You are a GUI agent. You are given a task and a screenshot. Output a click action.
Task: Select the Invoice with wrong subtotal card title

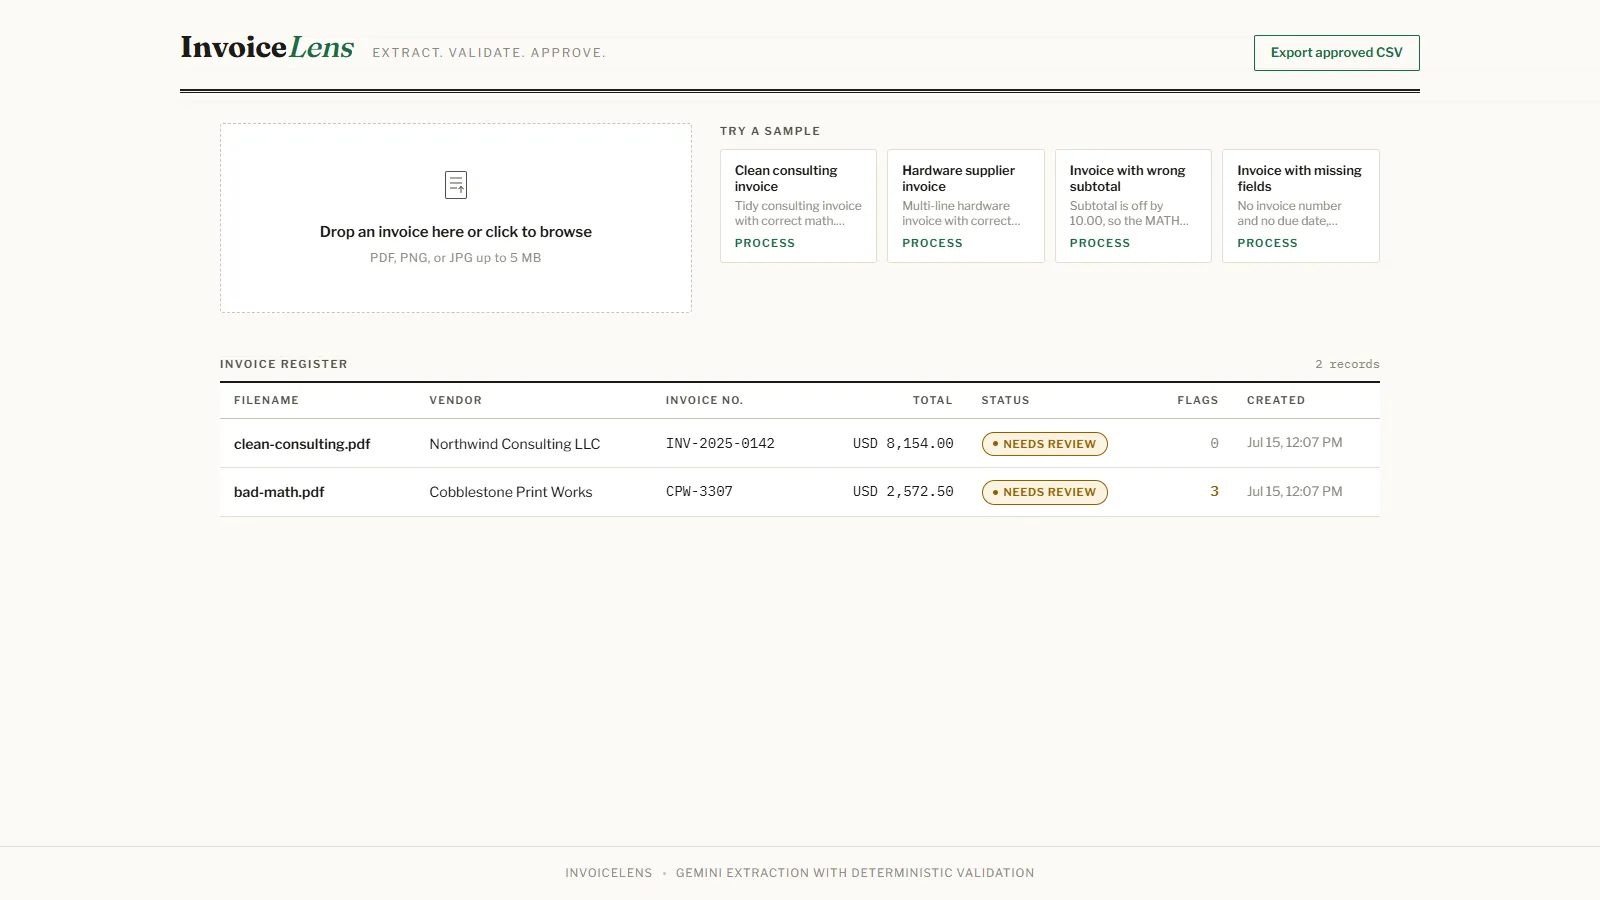1127,178
